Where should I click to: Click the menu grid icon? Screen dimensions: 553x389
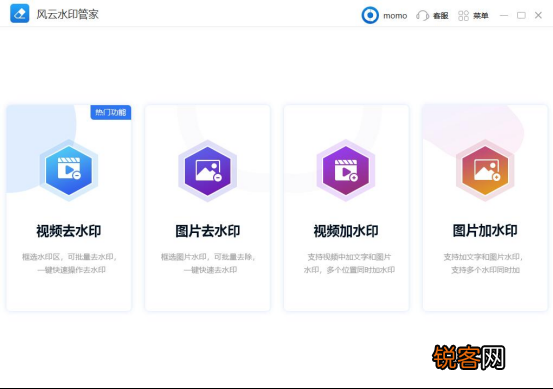(x=463, y=16)
